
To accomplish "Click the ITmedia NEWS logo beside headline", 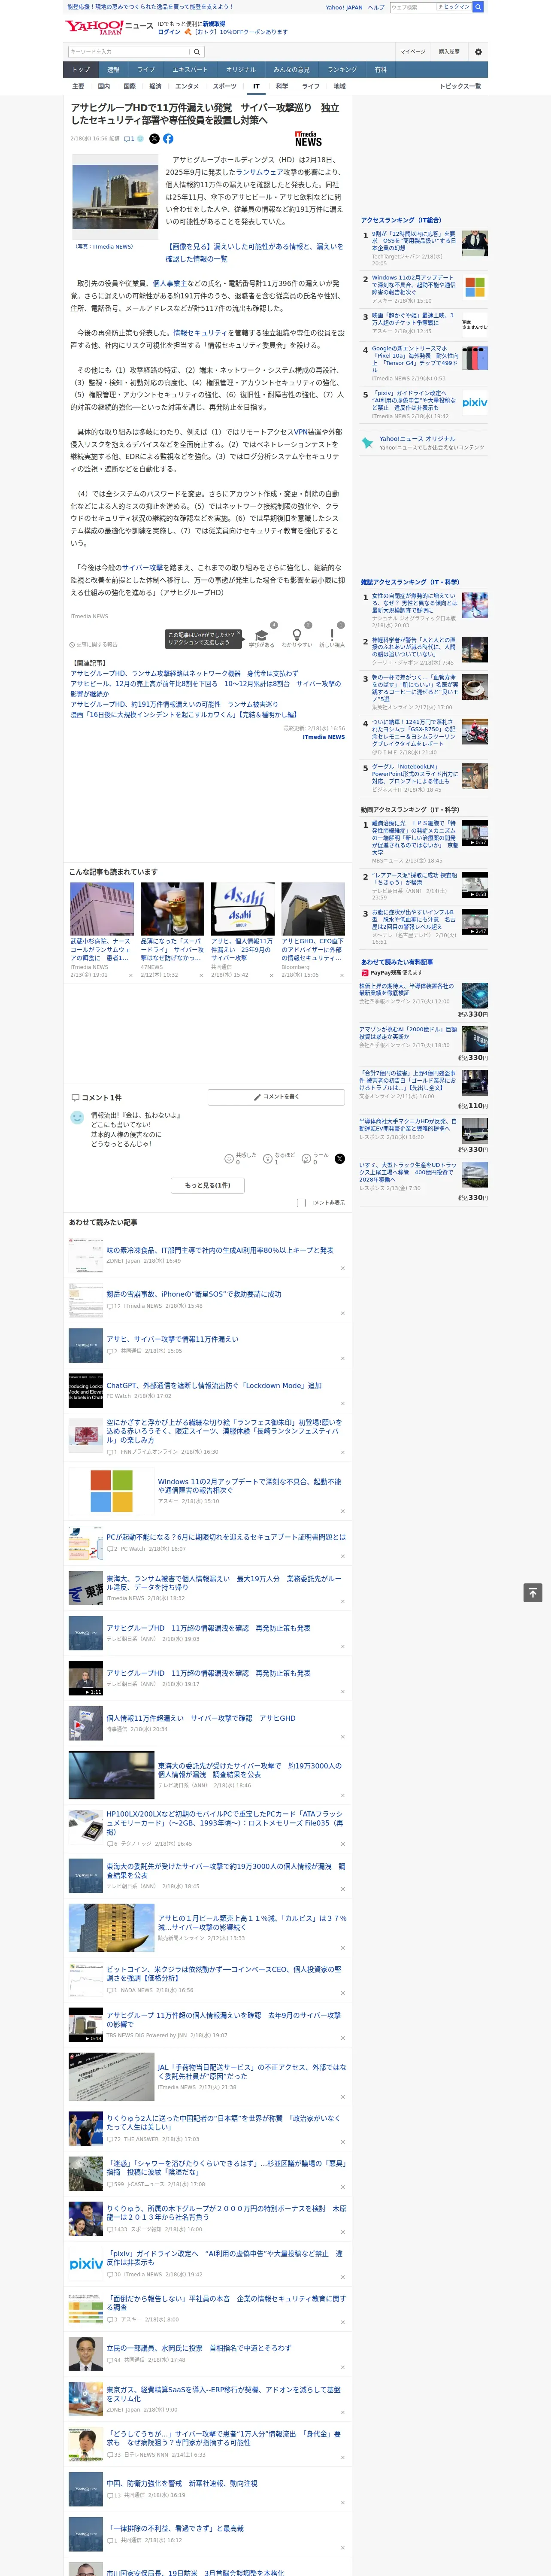I will pyautogui.click(x=308, y=139).
